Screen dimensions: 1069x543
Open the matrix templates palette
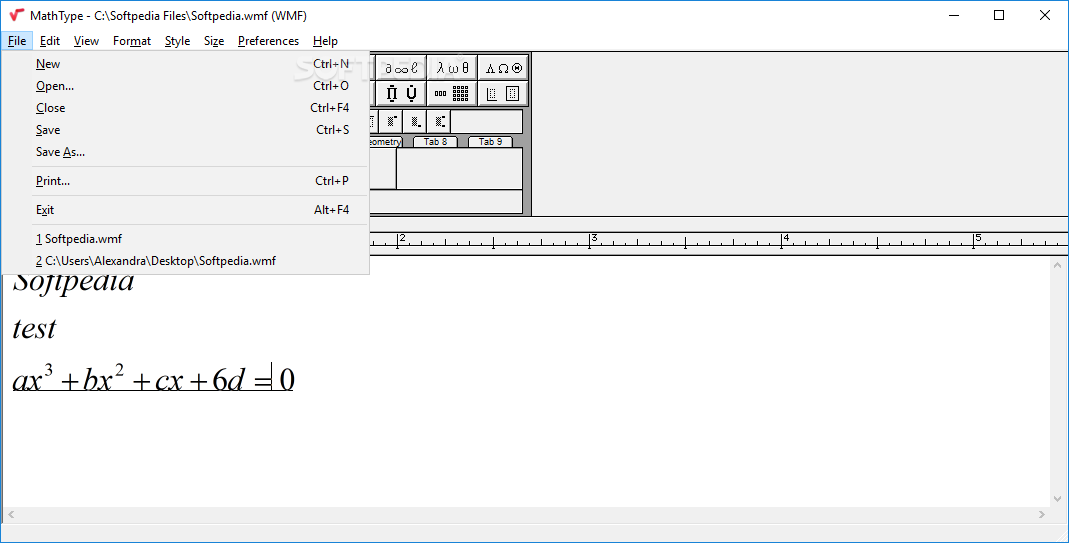[x=452, y=93]
